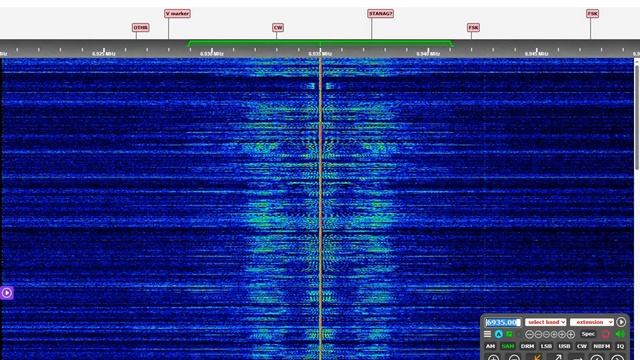The image size is (640, 360).
Task: Click the blue circled A icon
Action: [x=499, y=334]
